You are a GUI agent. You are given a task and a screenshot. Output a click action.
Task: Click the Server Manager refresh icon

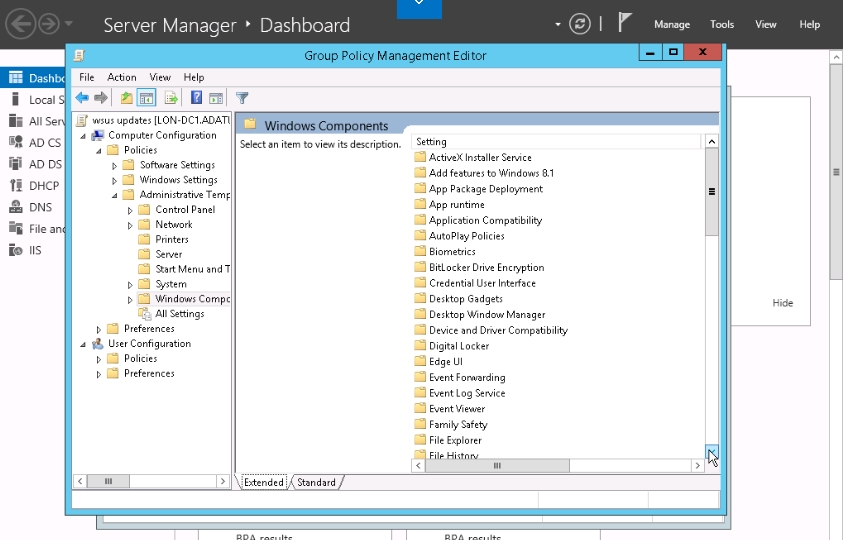pos(579,24)
